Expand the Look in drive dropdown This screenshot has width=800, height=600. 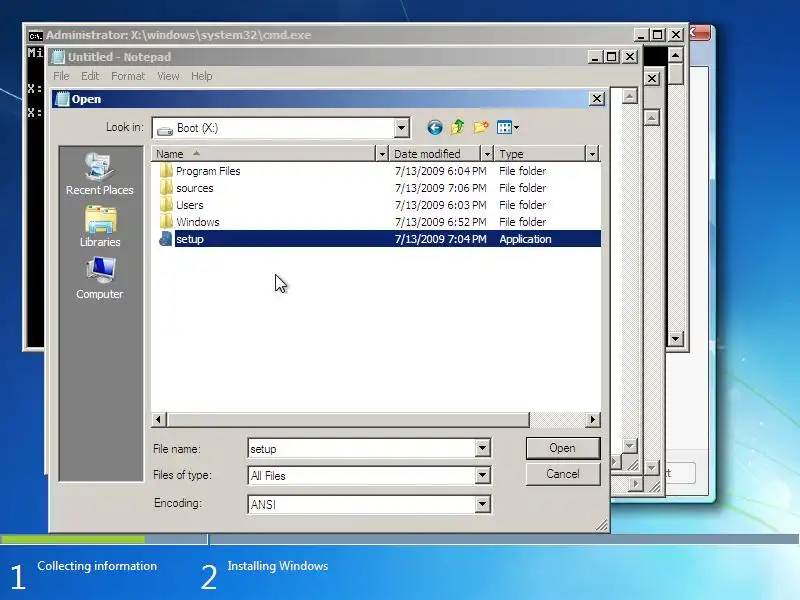pos(402,128)
